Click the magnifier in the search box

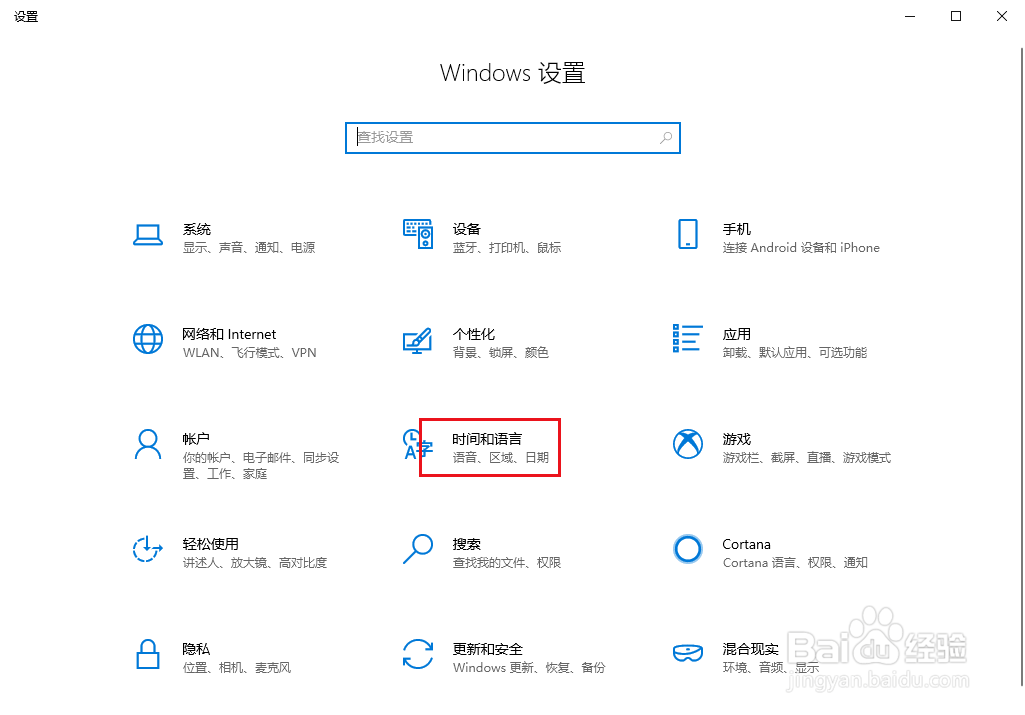tap(665, 138)
